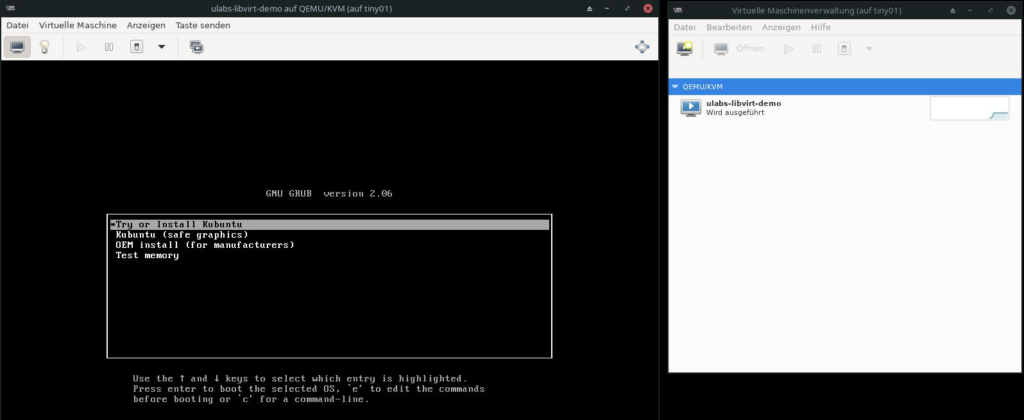Open the snapshot management icon
The width and height of the screenshot is (1024, 420).
coord(197,47)
